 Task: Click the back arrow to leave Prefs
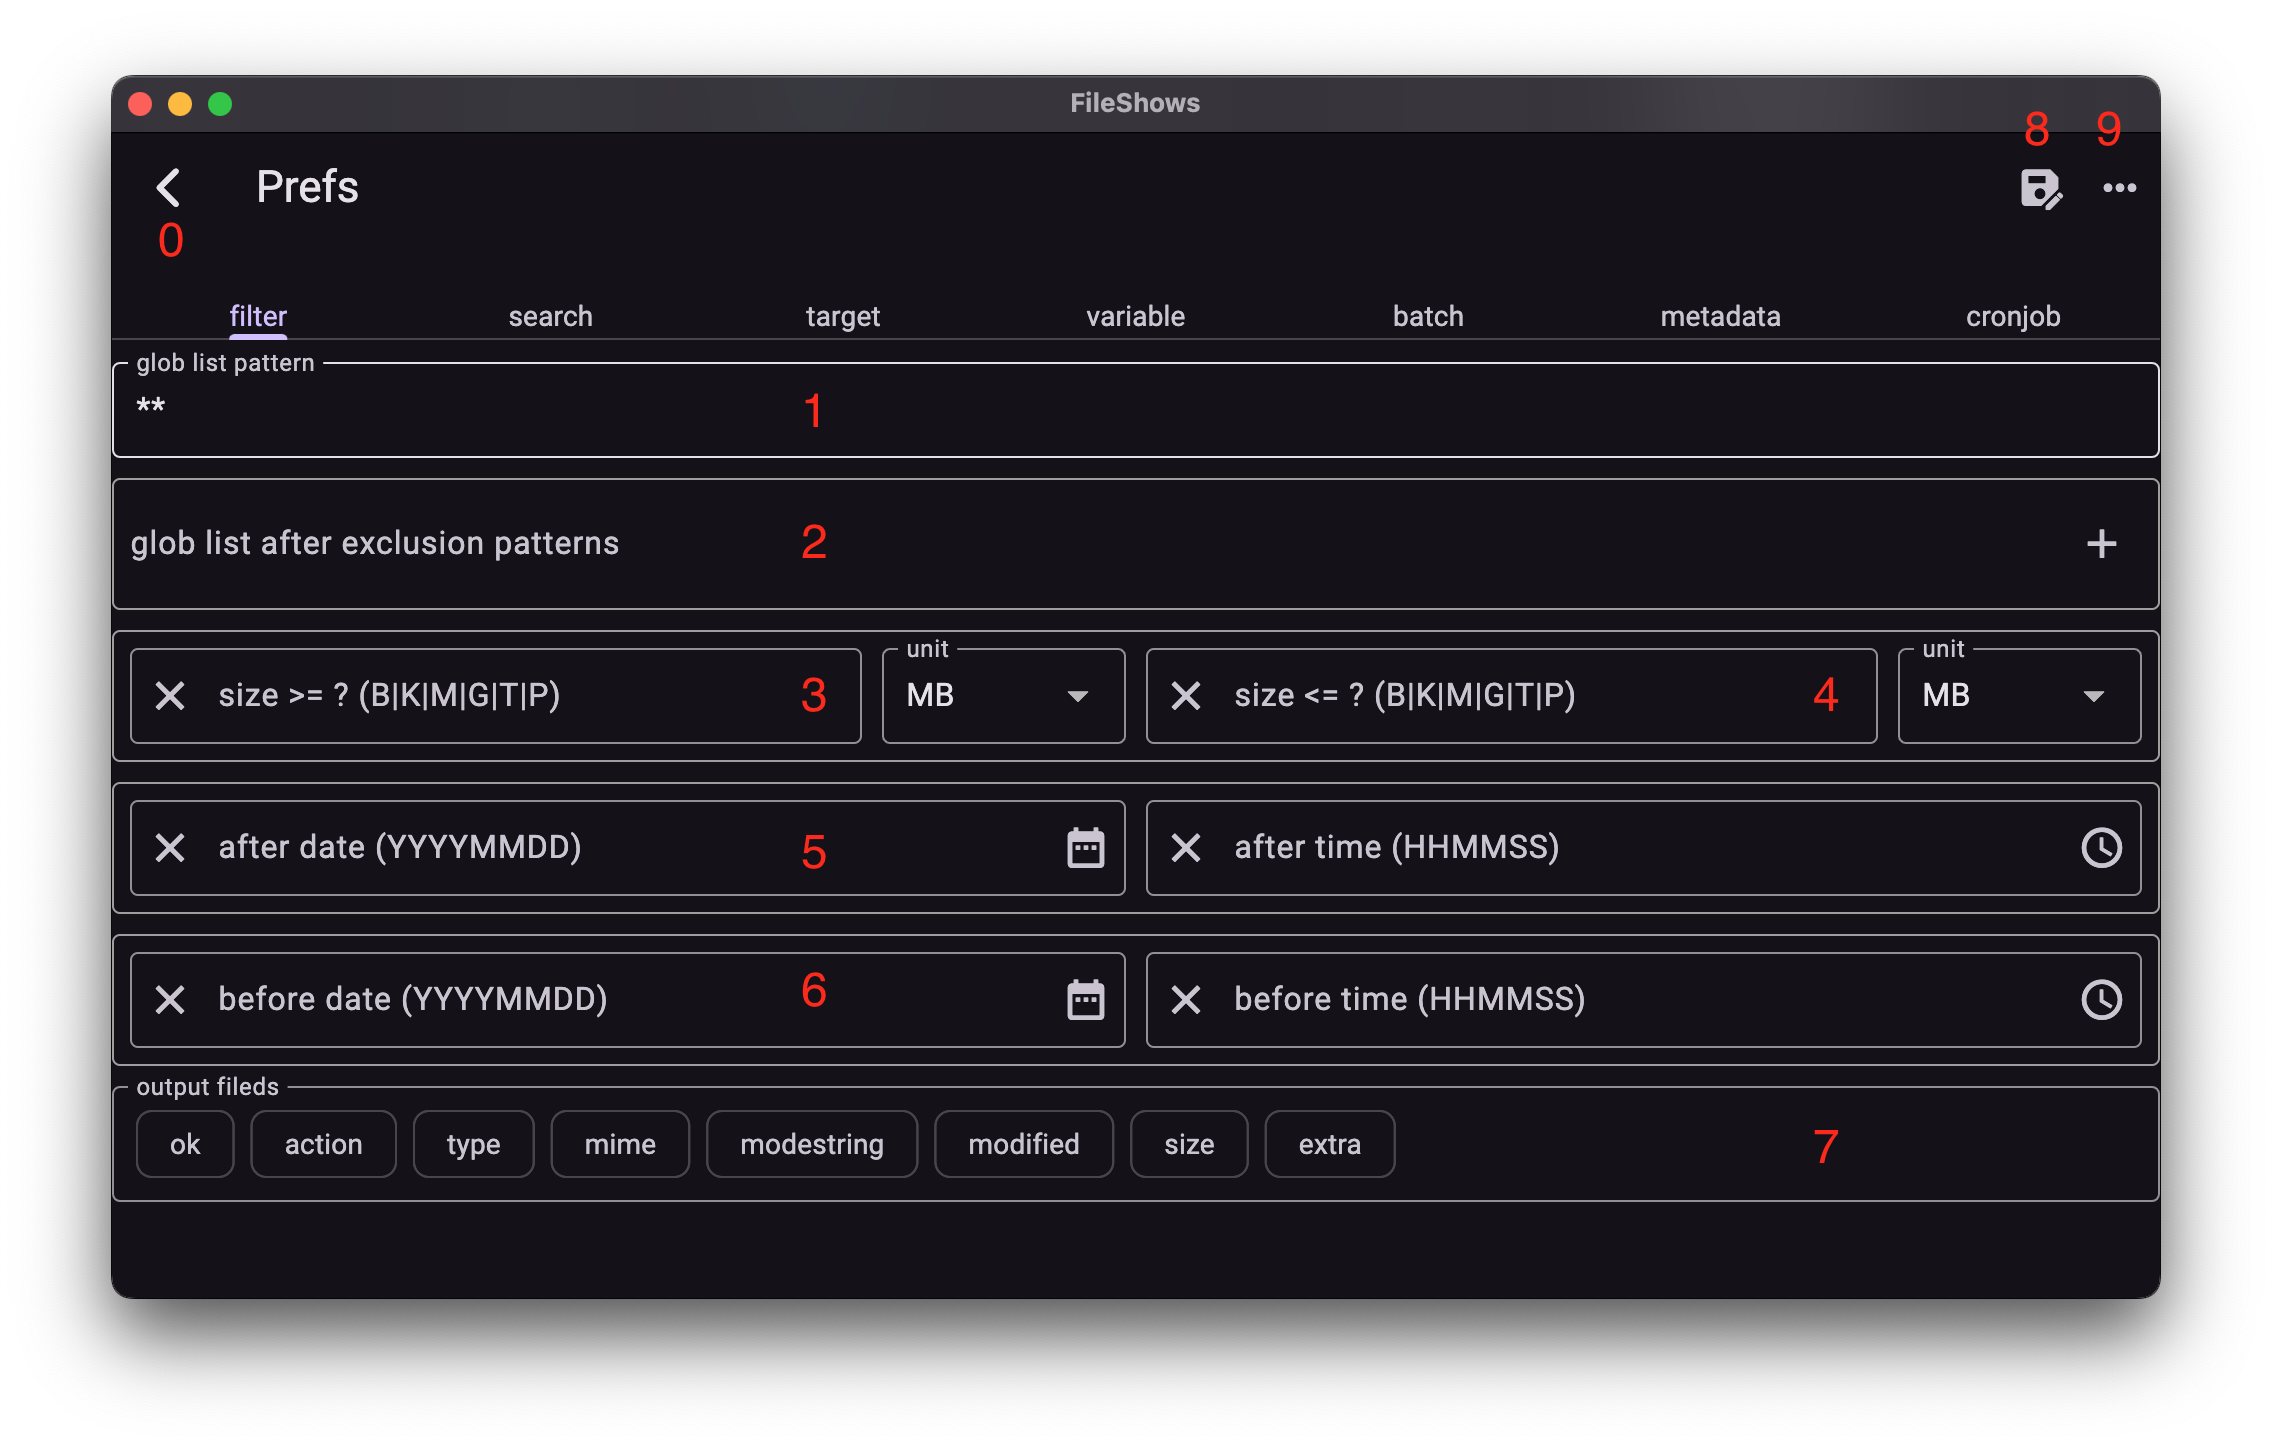click(x=170, y=187)
